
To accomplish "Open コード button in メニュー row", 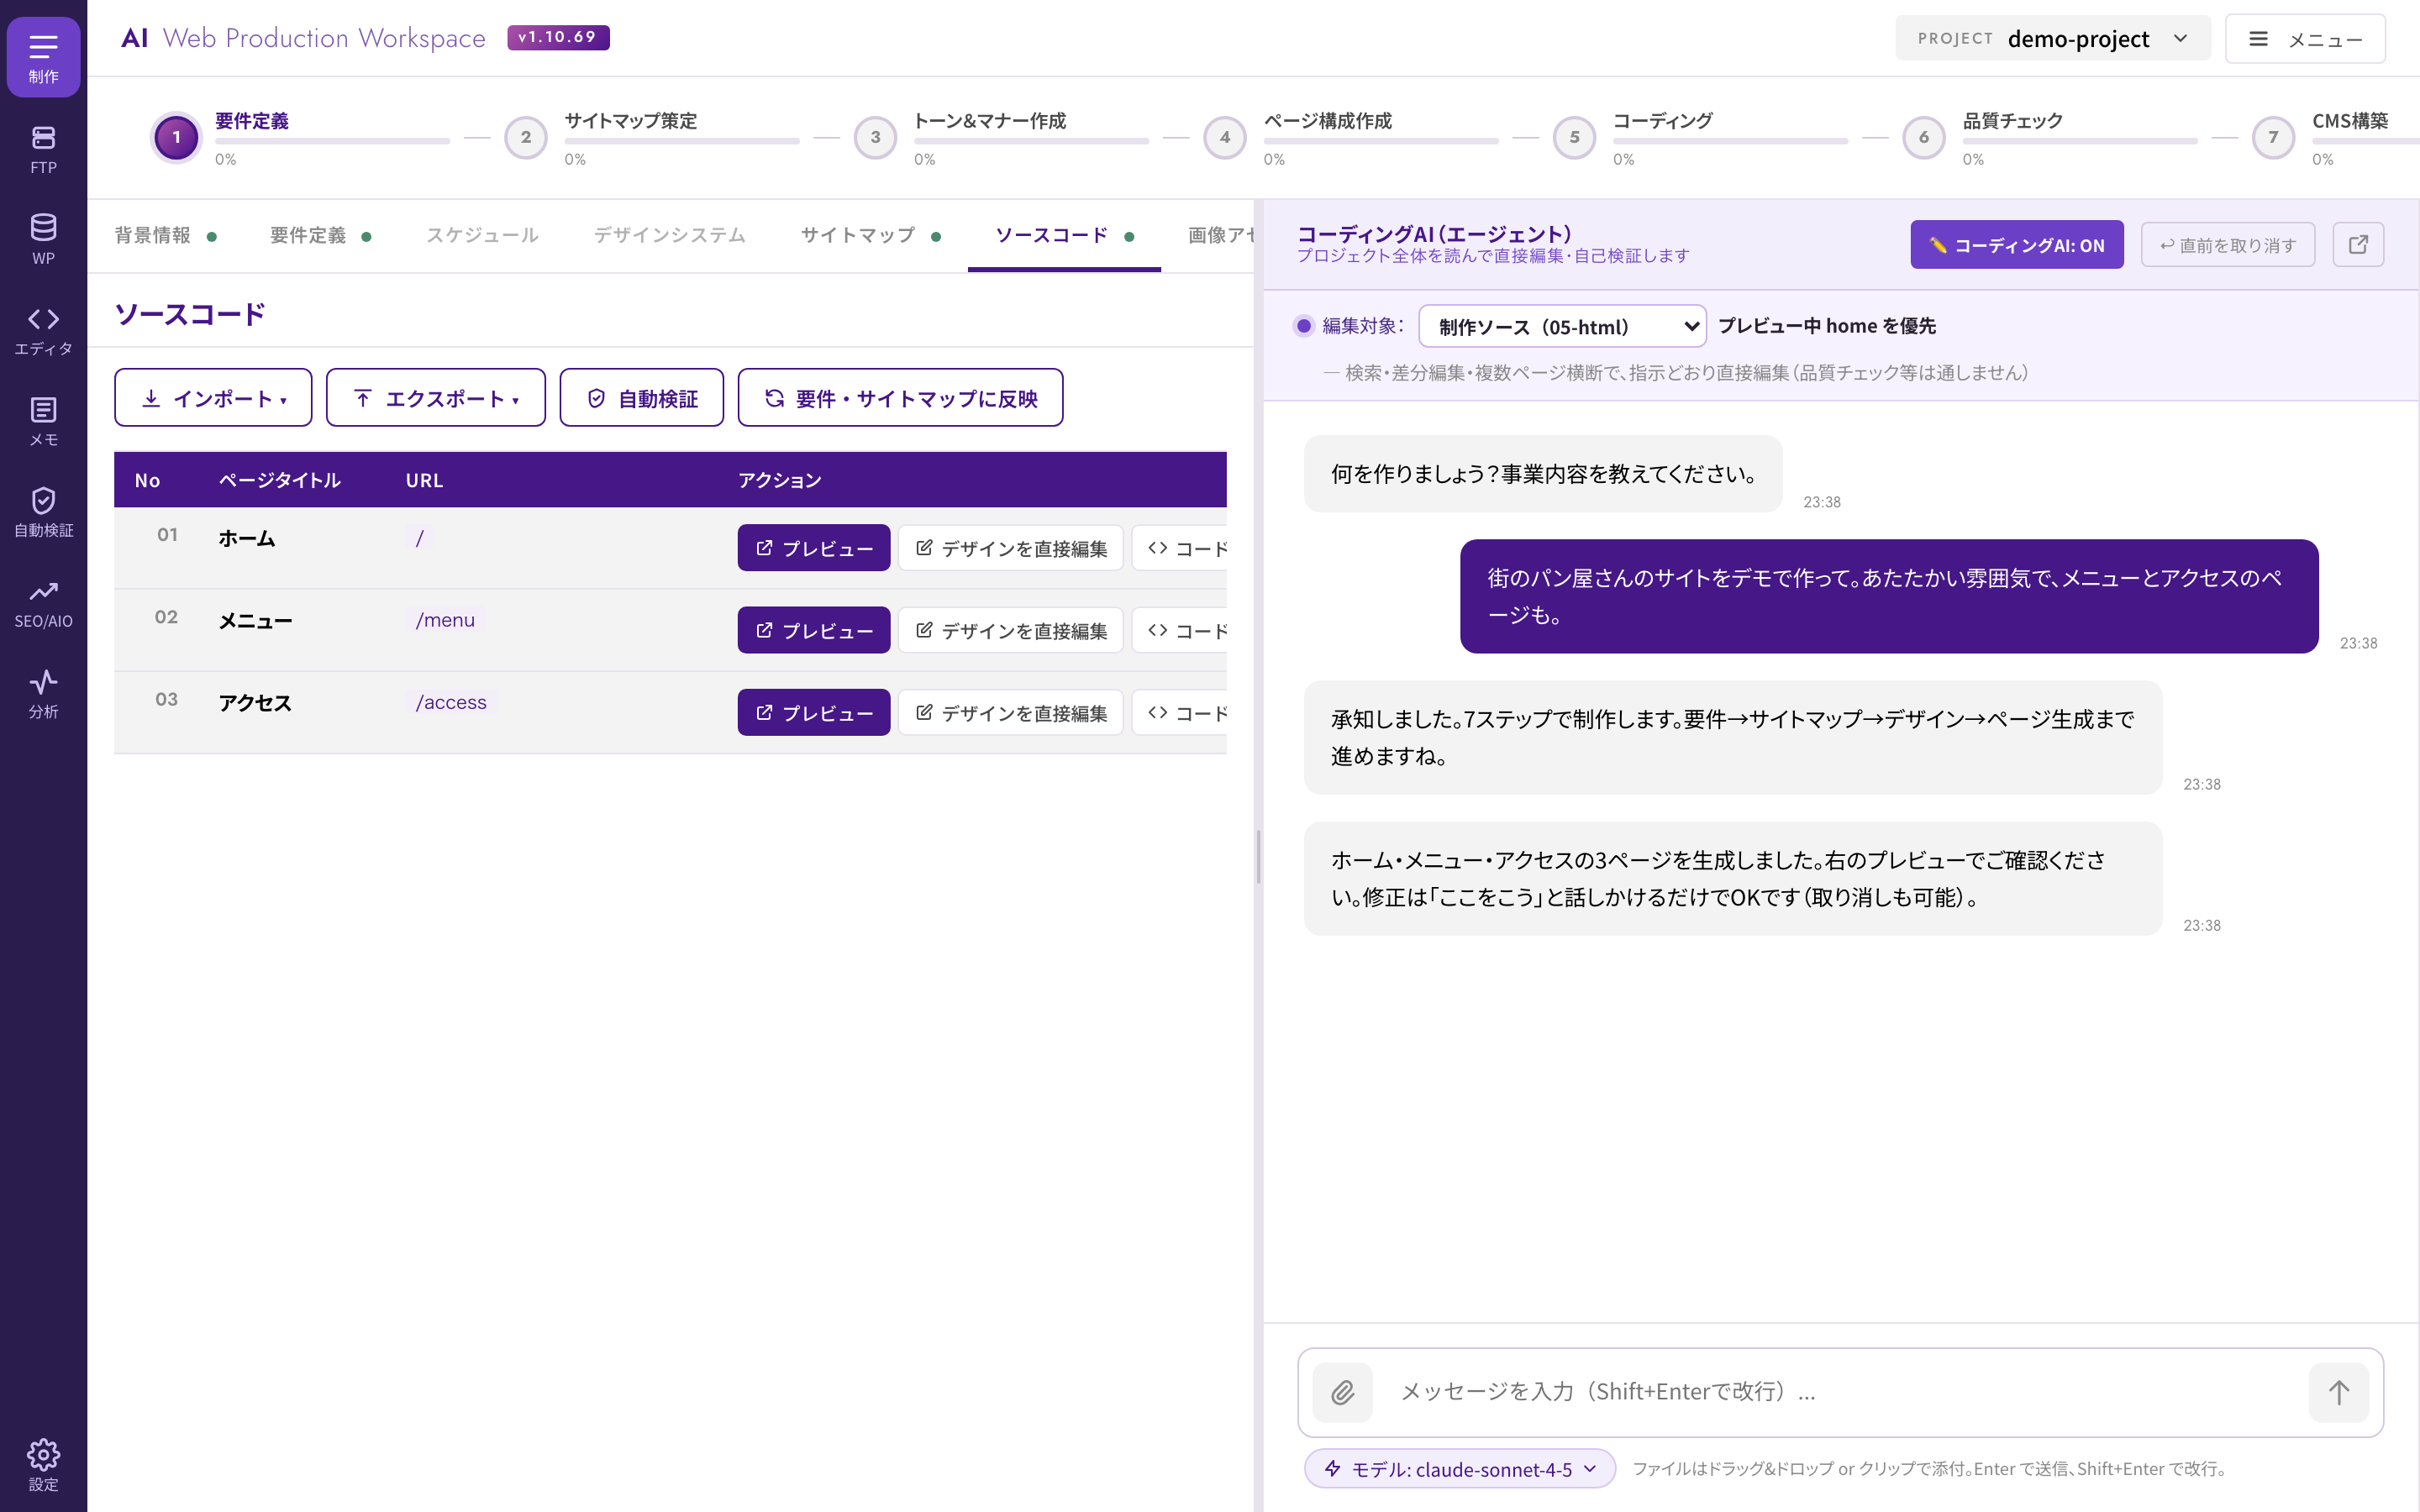I will (1181, 630).
